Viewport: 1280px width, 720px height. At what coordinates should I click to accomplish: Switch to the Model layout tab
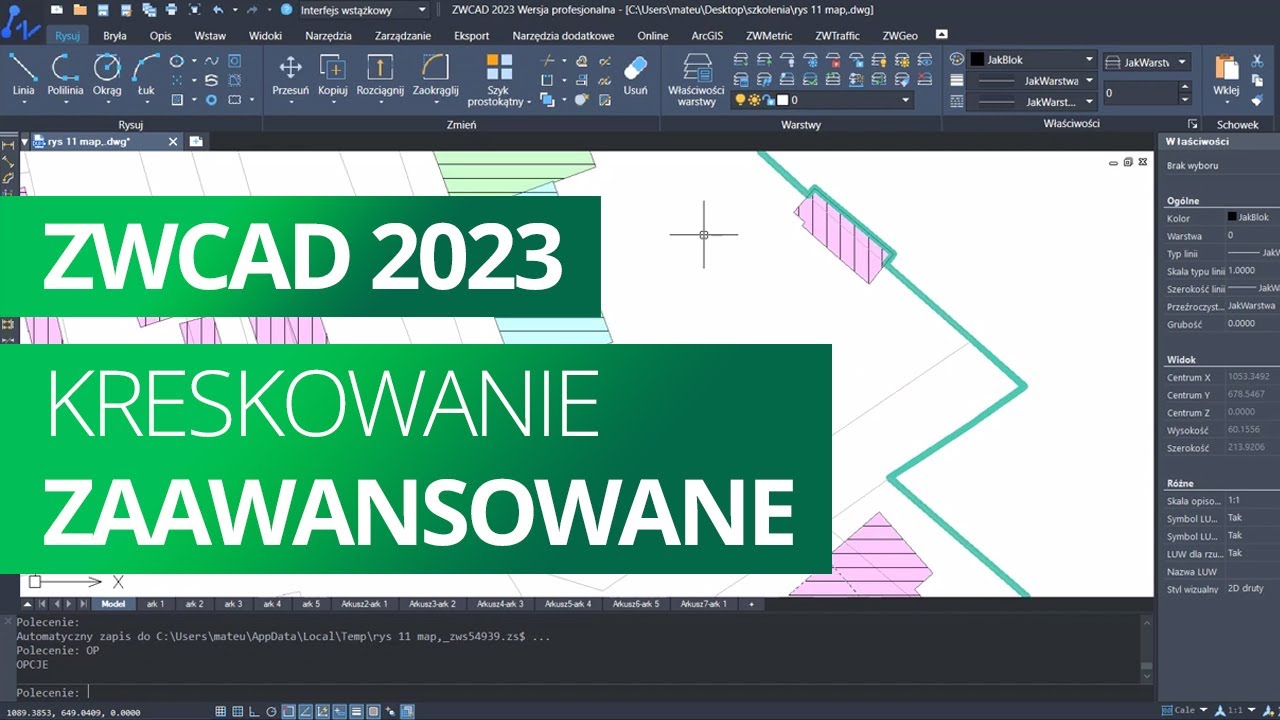click(x=113, y=604)
